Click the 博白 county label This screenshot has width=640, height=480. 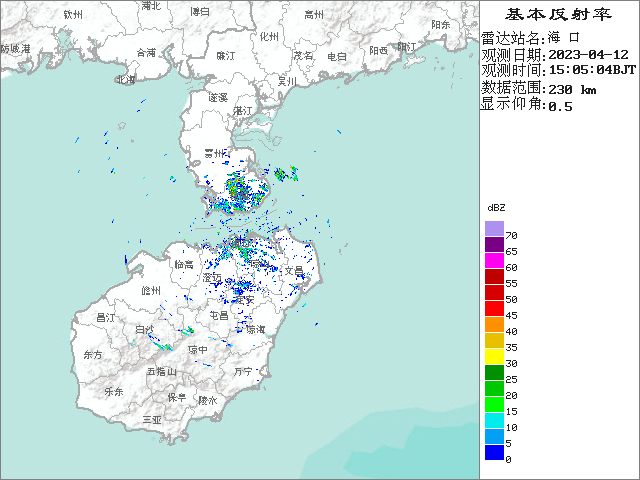[200, 12]
